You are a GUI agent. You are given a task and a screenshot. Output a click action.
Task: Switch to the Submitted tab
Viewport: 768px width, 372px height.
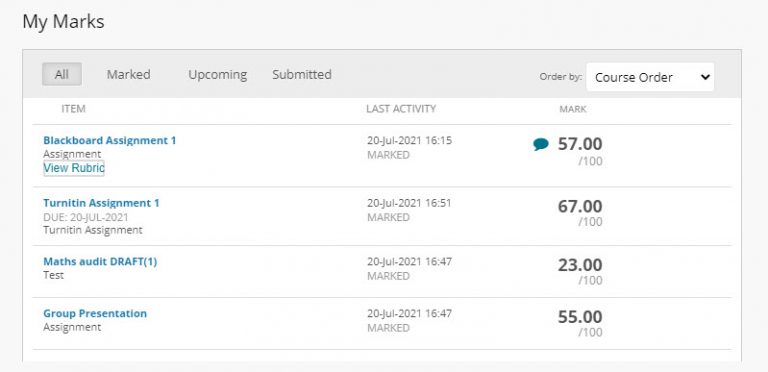pos(302,74)
